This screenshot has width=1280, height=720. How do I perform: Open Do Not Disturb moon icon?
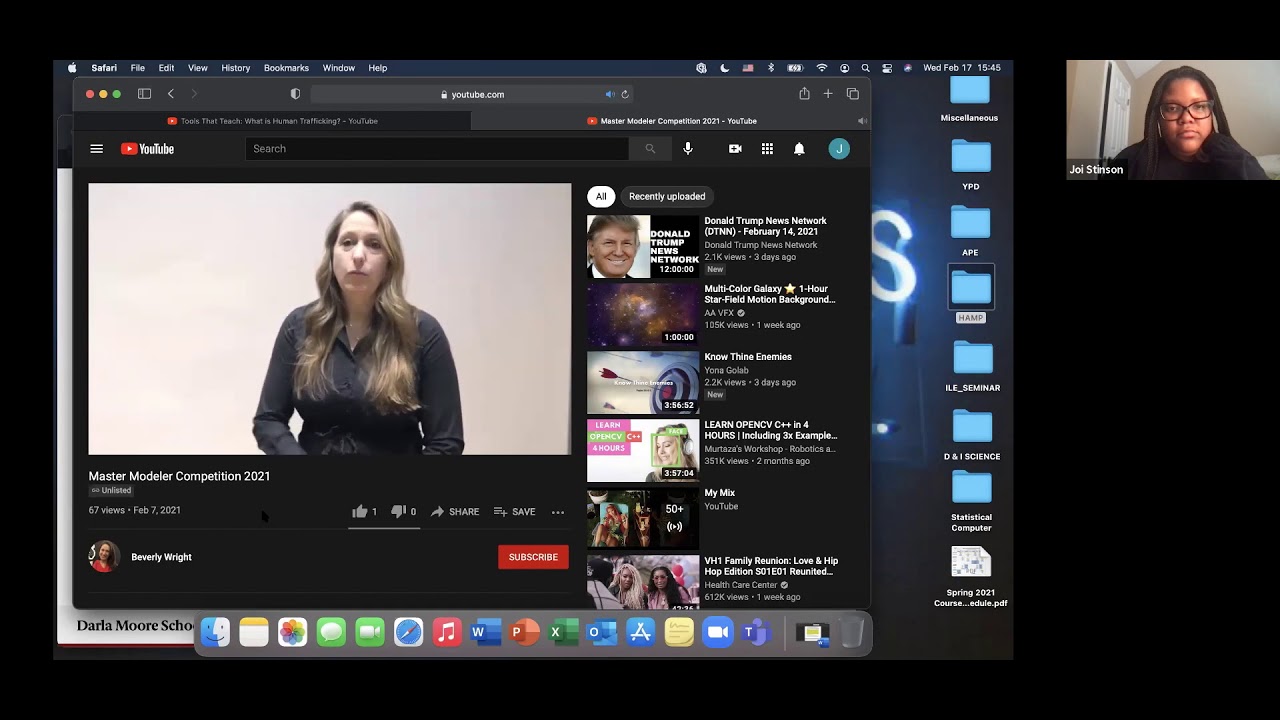coord(725,68)
